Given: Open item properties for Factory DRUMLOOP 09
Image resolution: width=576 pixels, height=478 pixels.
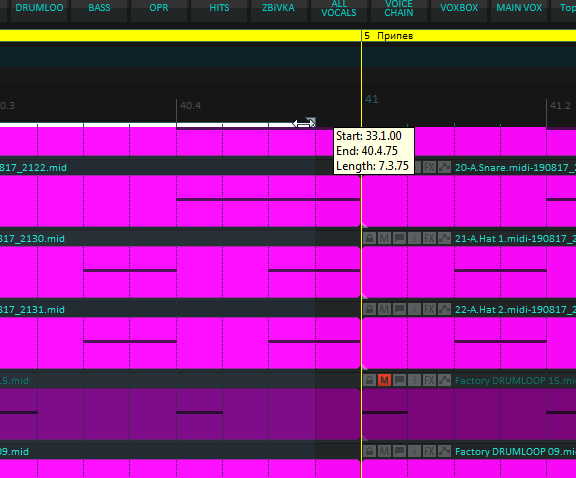Looking at the screenshot, I should pos(414,451).
